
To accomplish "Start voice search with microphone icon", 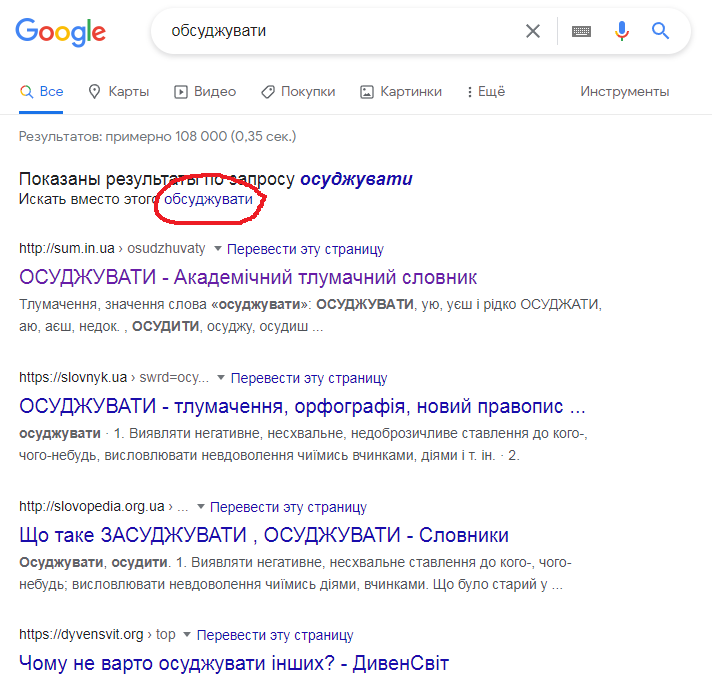I will pos(622,31).
